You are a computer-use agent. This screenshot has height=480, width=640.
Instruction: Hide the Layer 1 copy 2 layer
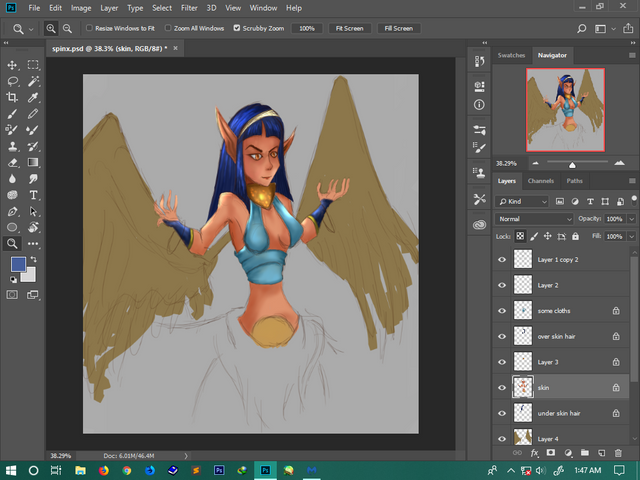point(502,260)
